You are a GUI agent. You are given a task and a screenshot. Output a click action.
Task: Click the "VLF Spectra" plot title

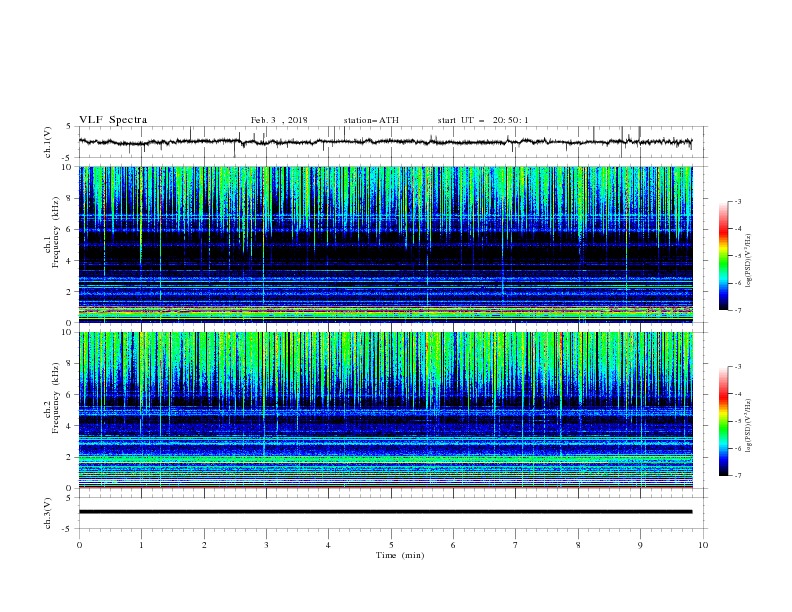pos(113,120)
